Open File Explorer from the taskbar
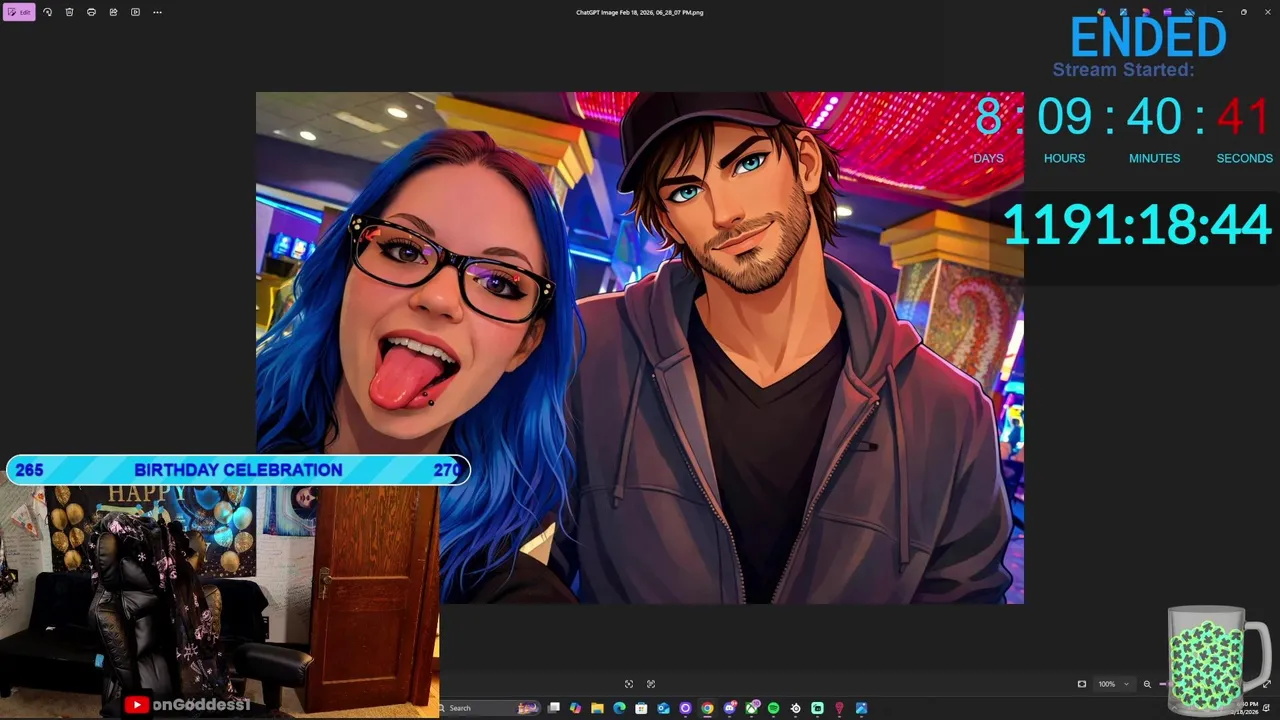 coord(597,708)
